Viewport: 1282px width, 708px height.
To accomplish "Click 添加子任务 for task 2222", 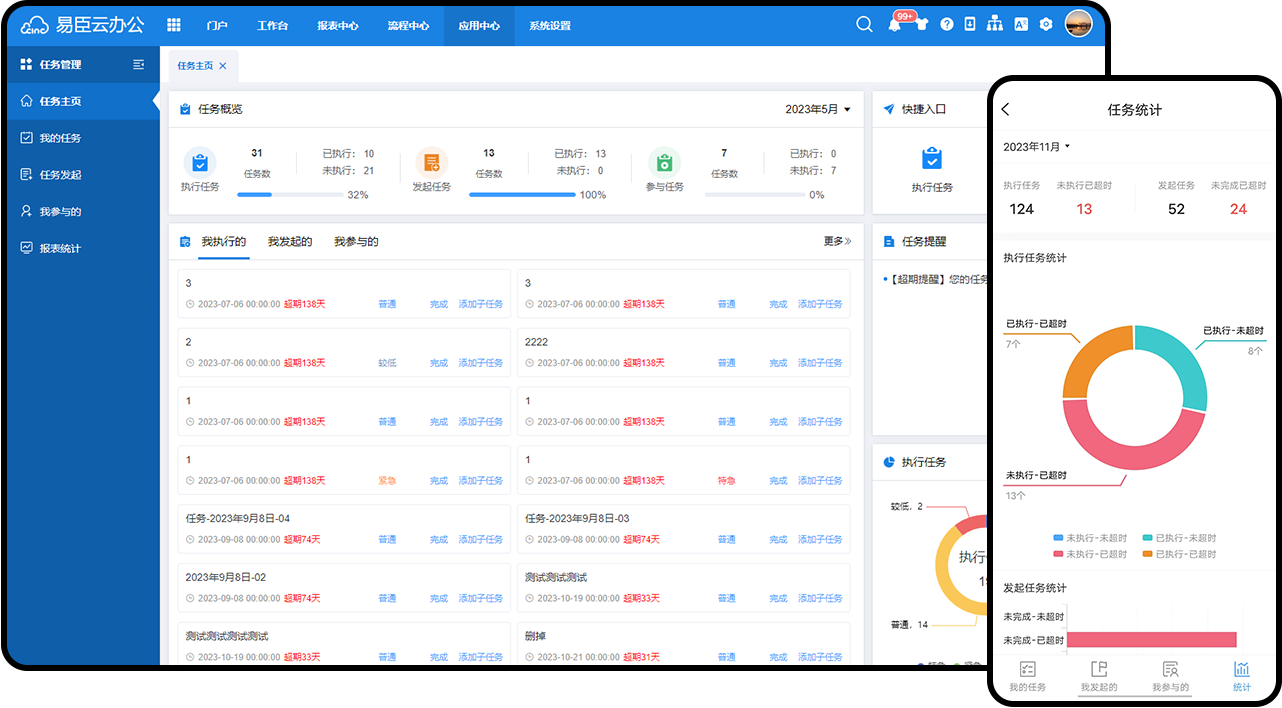I will [x=820, y=363].
